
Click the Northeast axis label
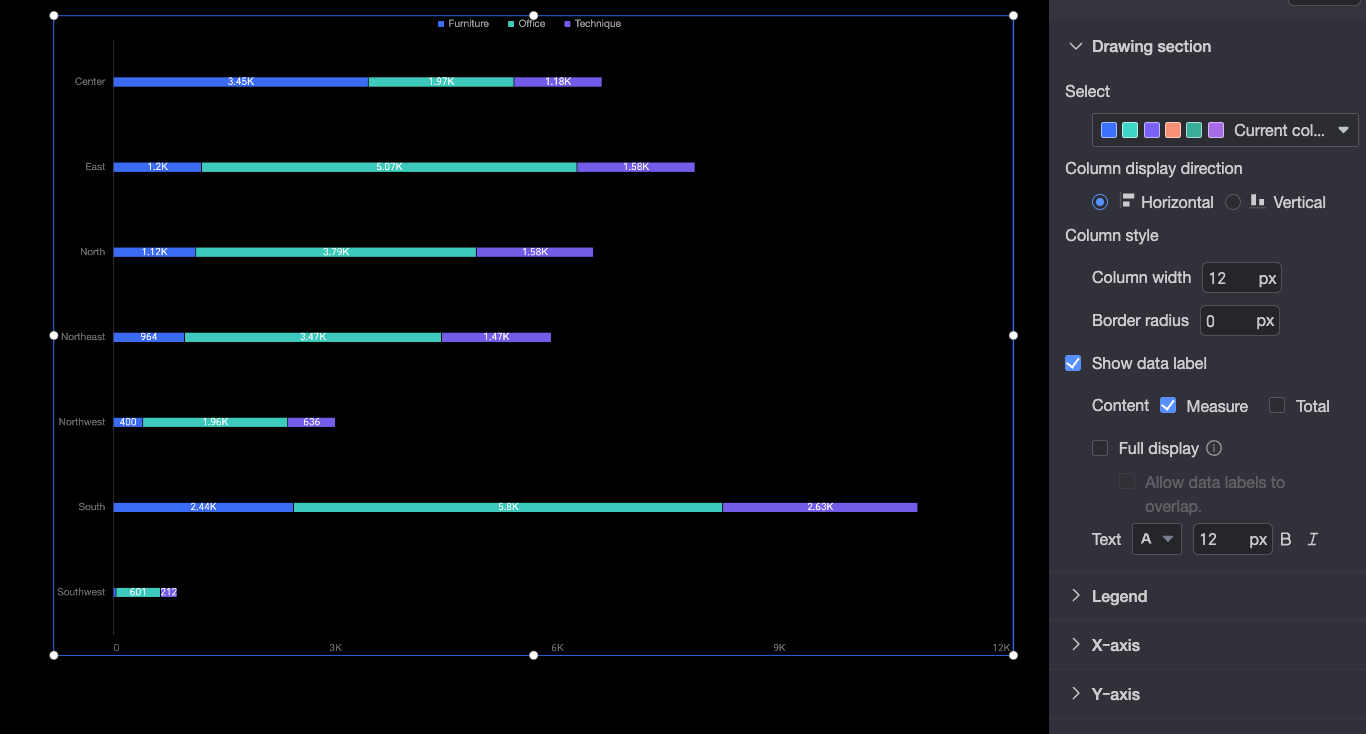83,337
